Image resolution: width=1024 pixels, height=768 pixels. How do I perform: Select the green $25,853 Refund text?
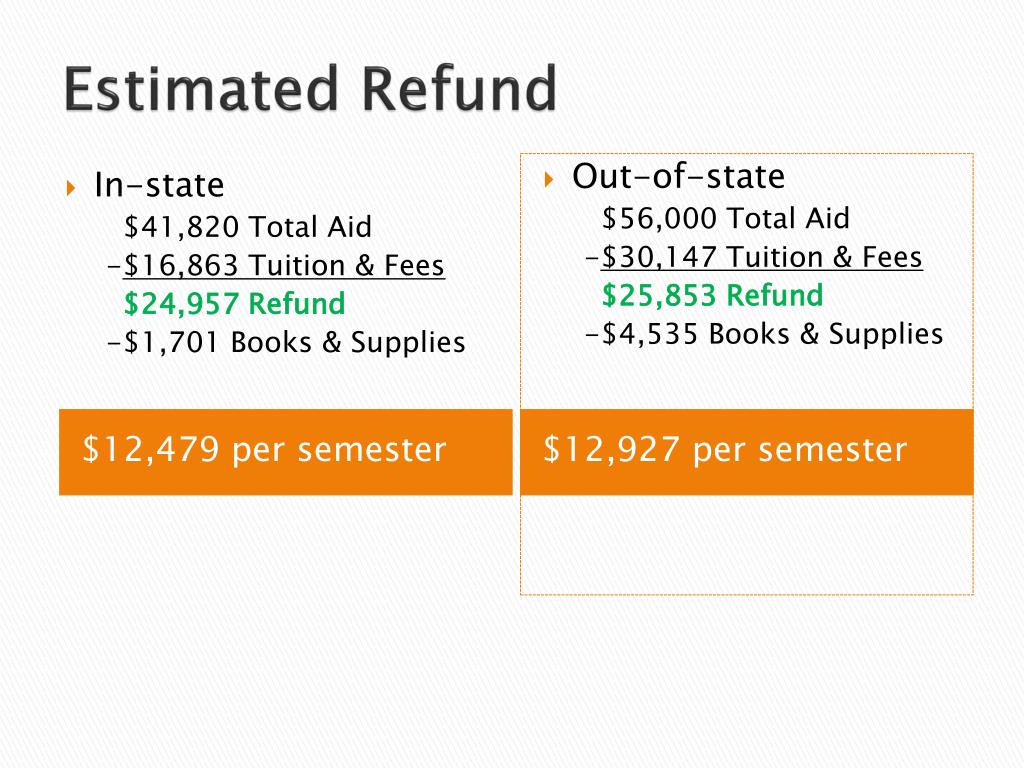712,295
